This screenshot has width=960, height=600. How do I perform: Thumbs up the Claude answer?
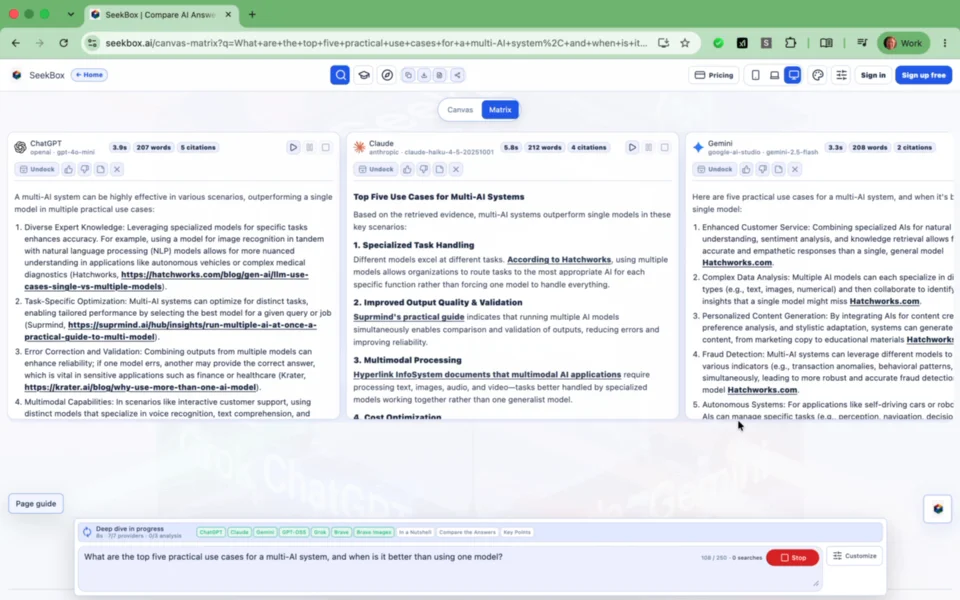[x=407, y=169]
